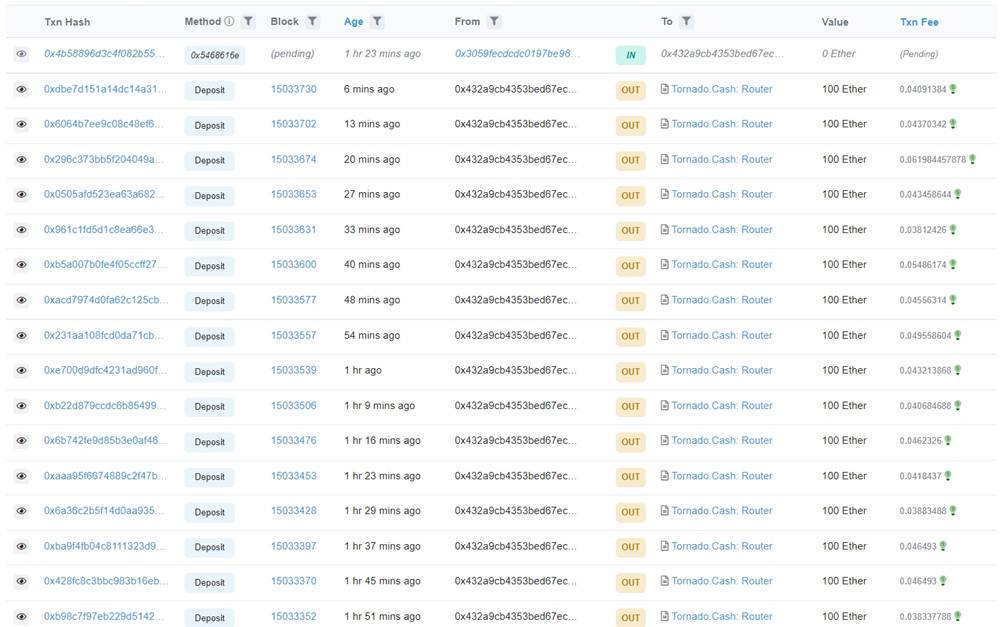1000x627 pixels.
Task: Open transaction hash 0xb98c7f97eb229d5142
Action: click(105, 616)
